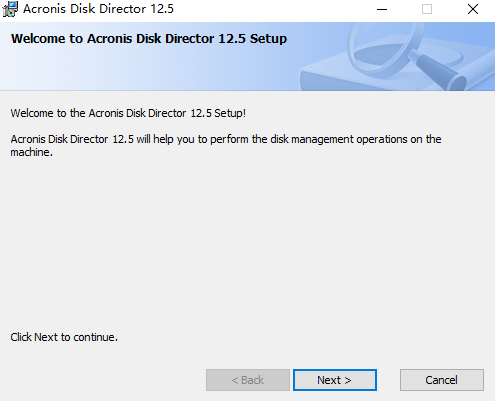Click the Welcome to the Setup! line
The image size is (495, 401).
(128, 113)
